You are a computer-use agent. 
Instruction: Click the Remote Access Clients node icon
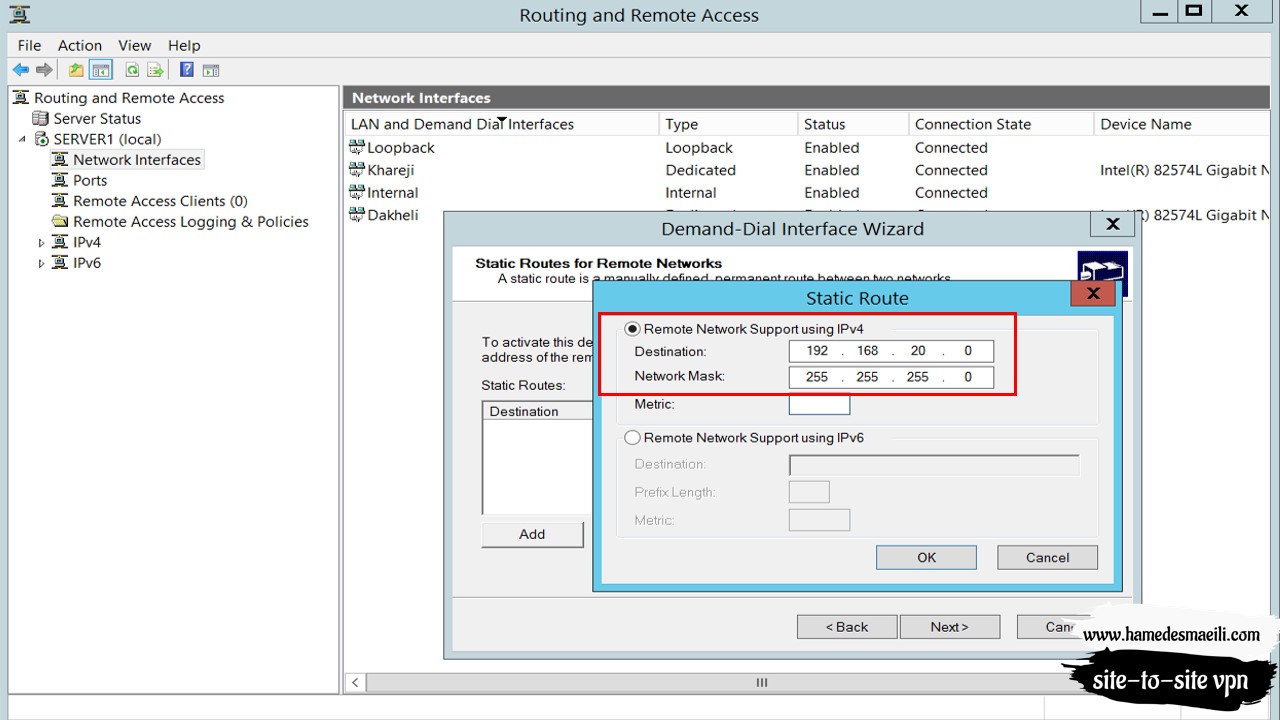(x=60, y=201)
